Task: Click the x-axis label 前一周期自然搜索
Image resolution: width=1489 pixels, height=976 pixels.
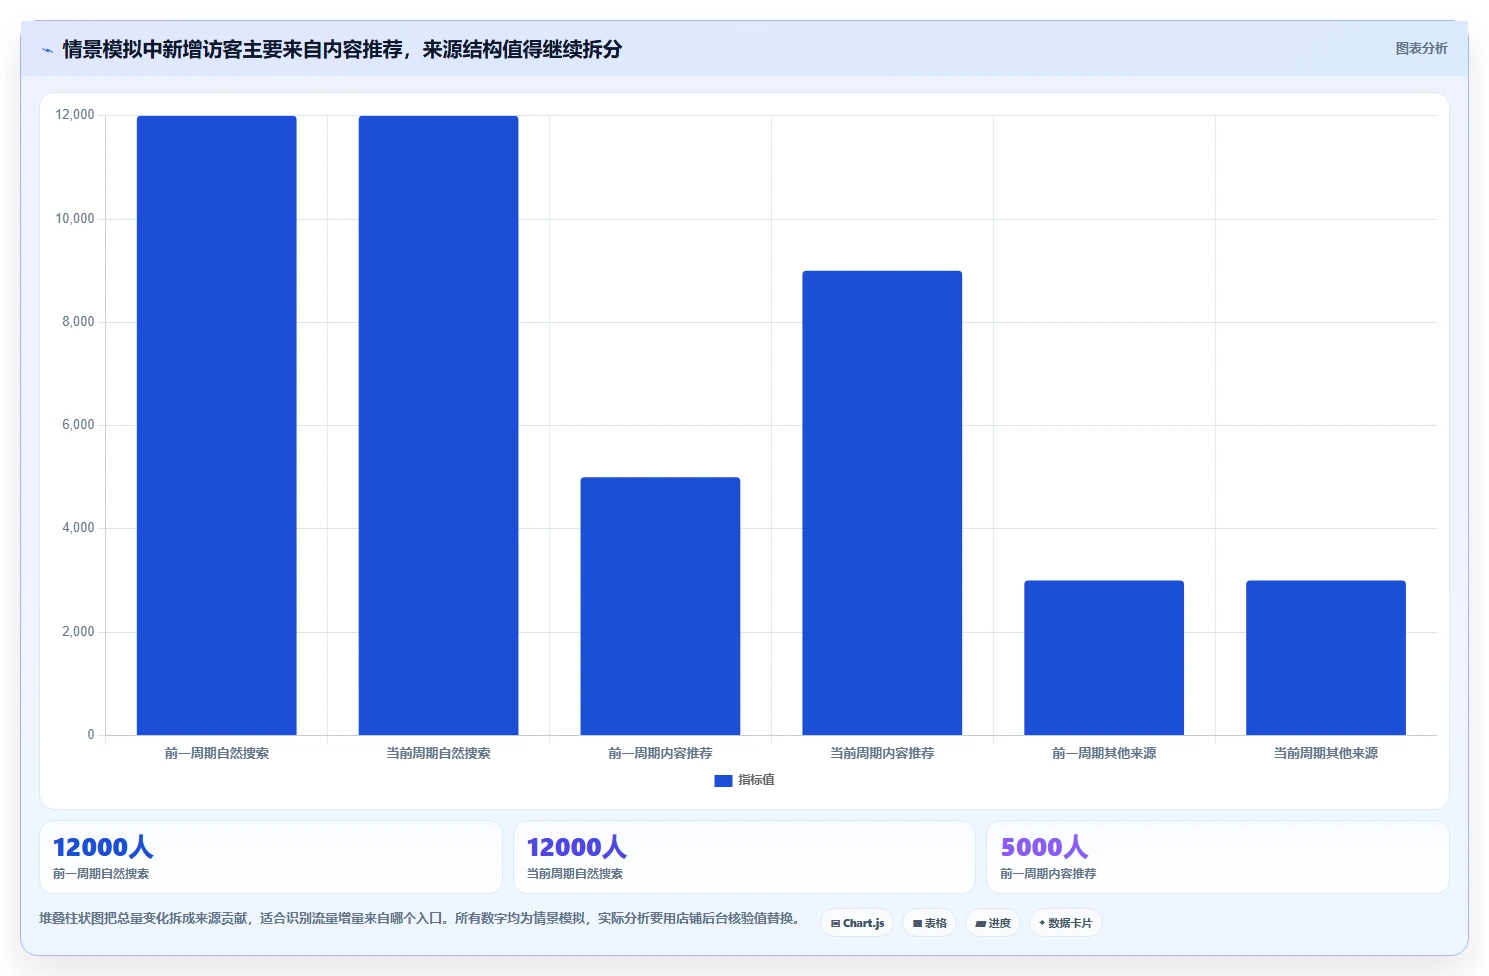Action: [x=217, y=753]
